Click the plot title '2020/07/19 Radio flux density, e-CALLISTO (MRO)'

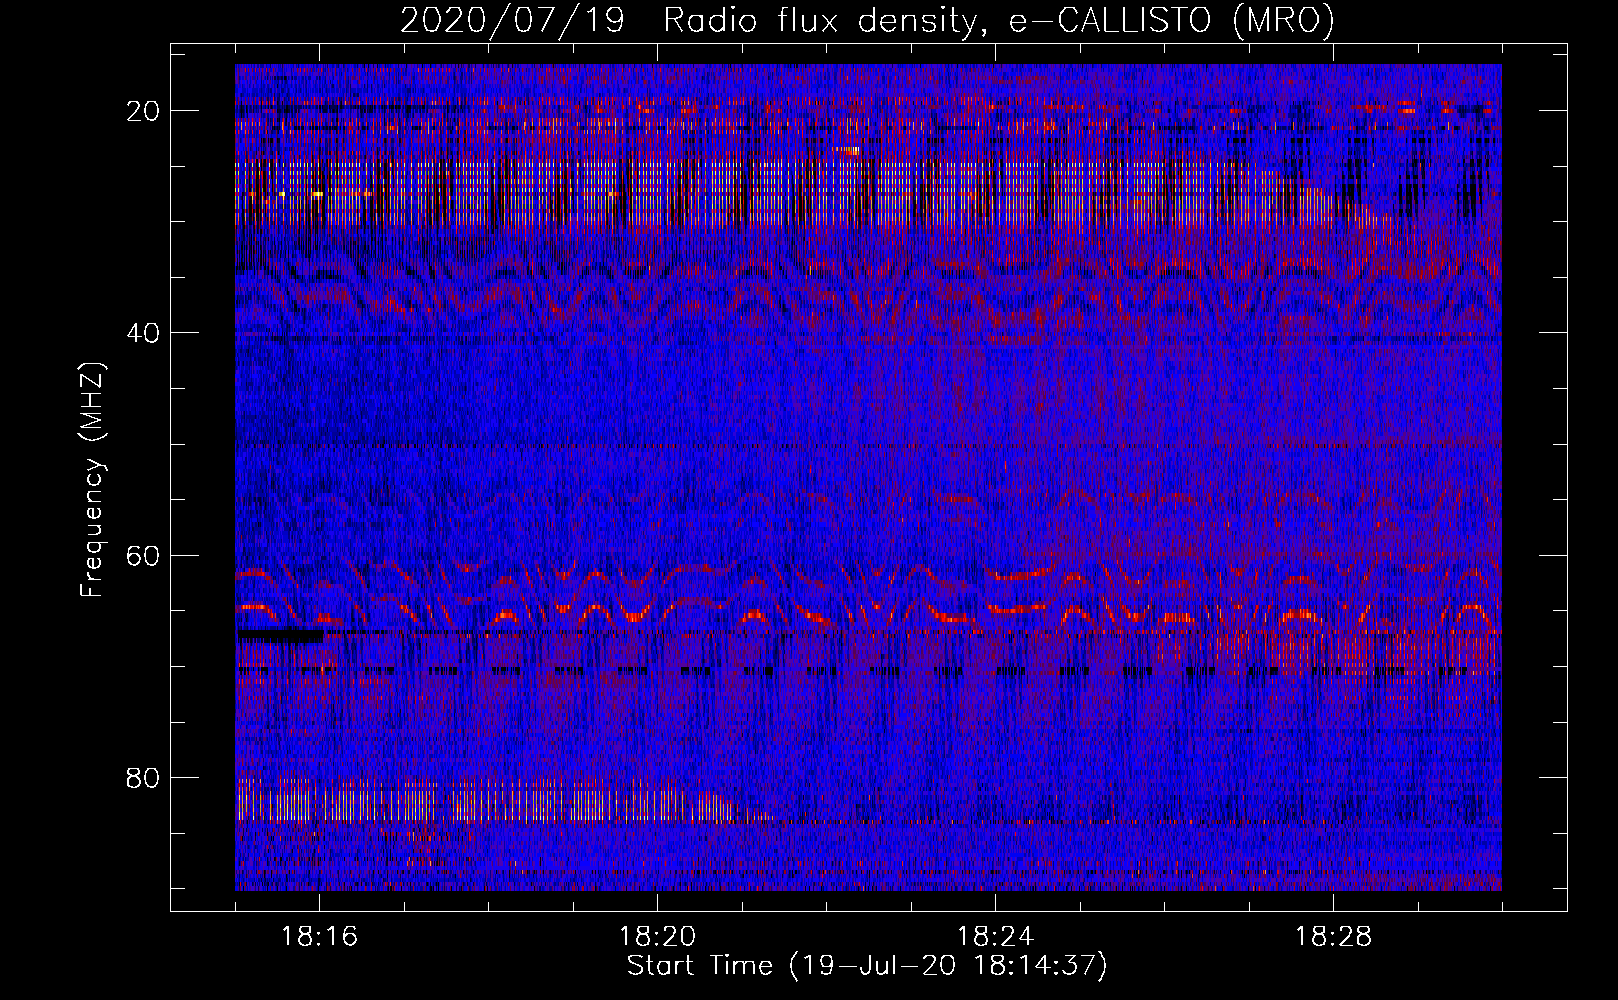867,21
